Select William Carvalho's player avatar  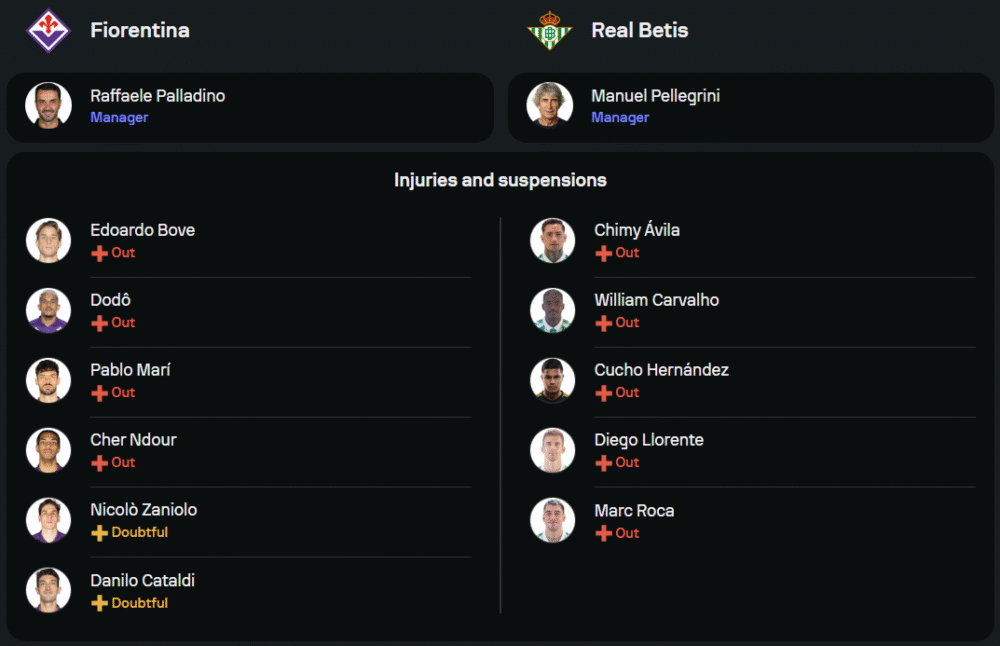point(552,310)
